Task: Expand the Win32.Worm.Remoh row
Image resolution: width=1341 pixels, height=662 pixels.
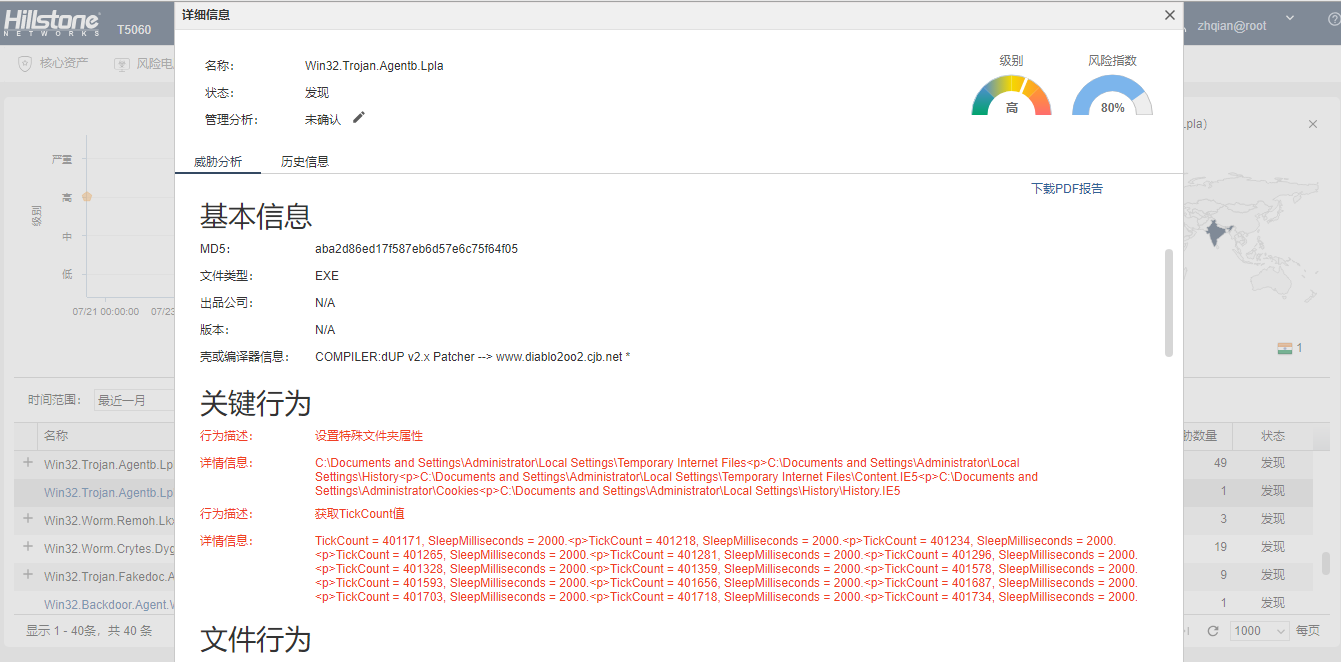Action: point(28,519)
